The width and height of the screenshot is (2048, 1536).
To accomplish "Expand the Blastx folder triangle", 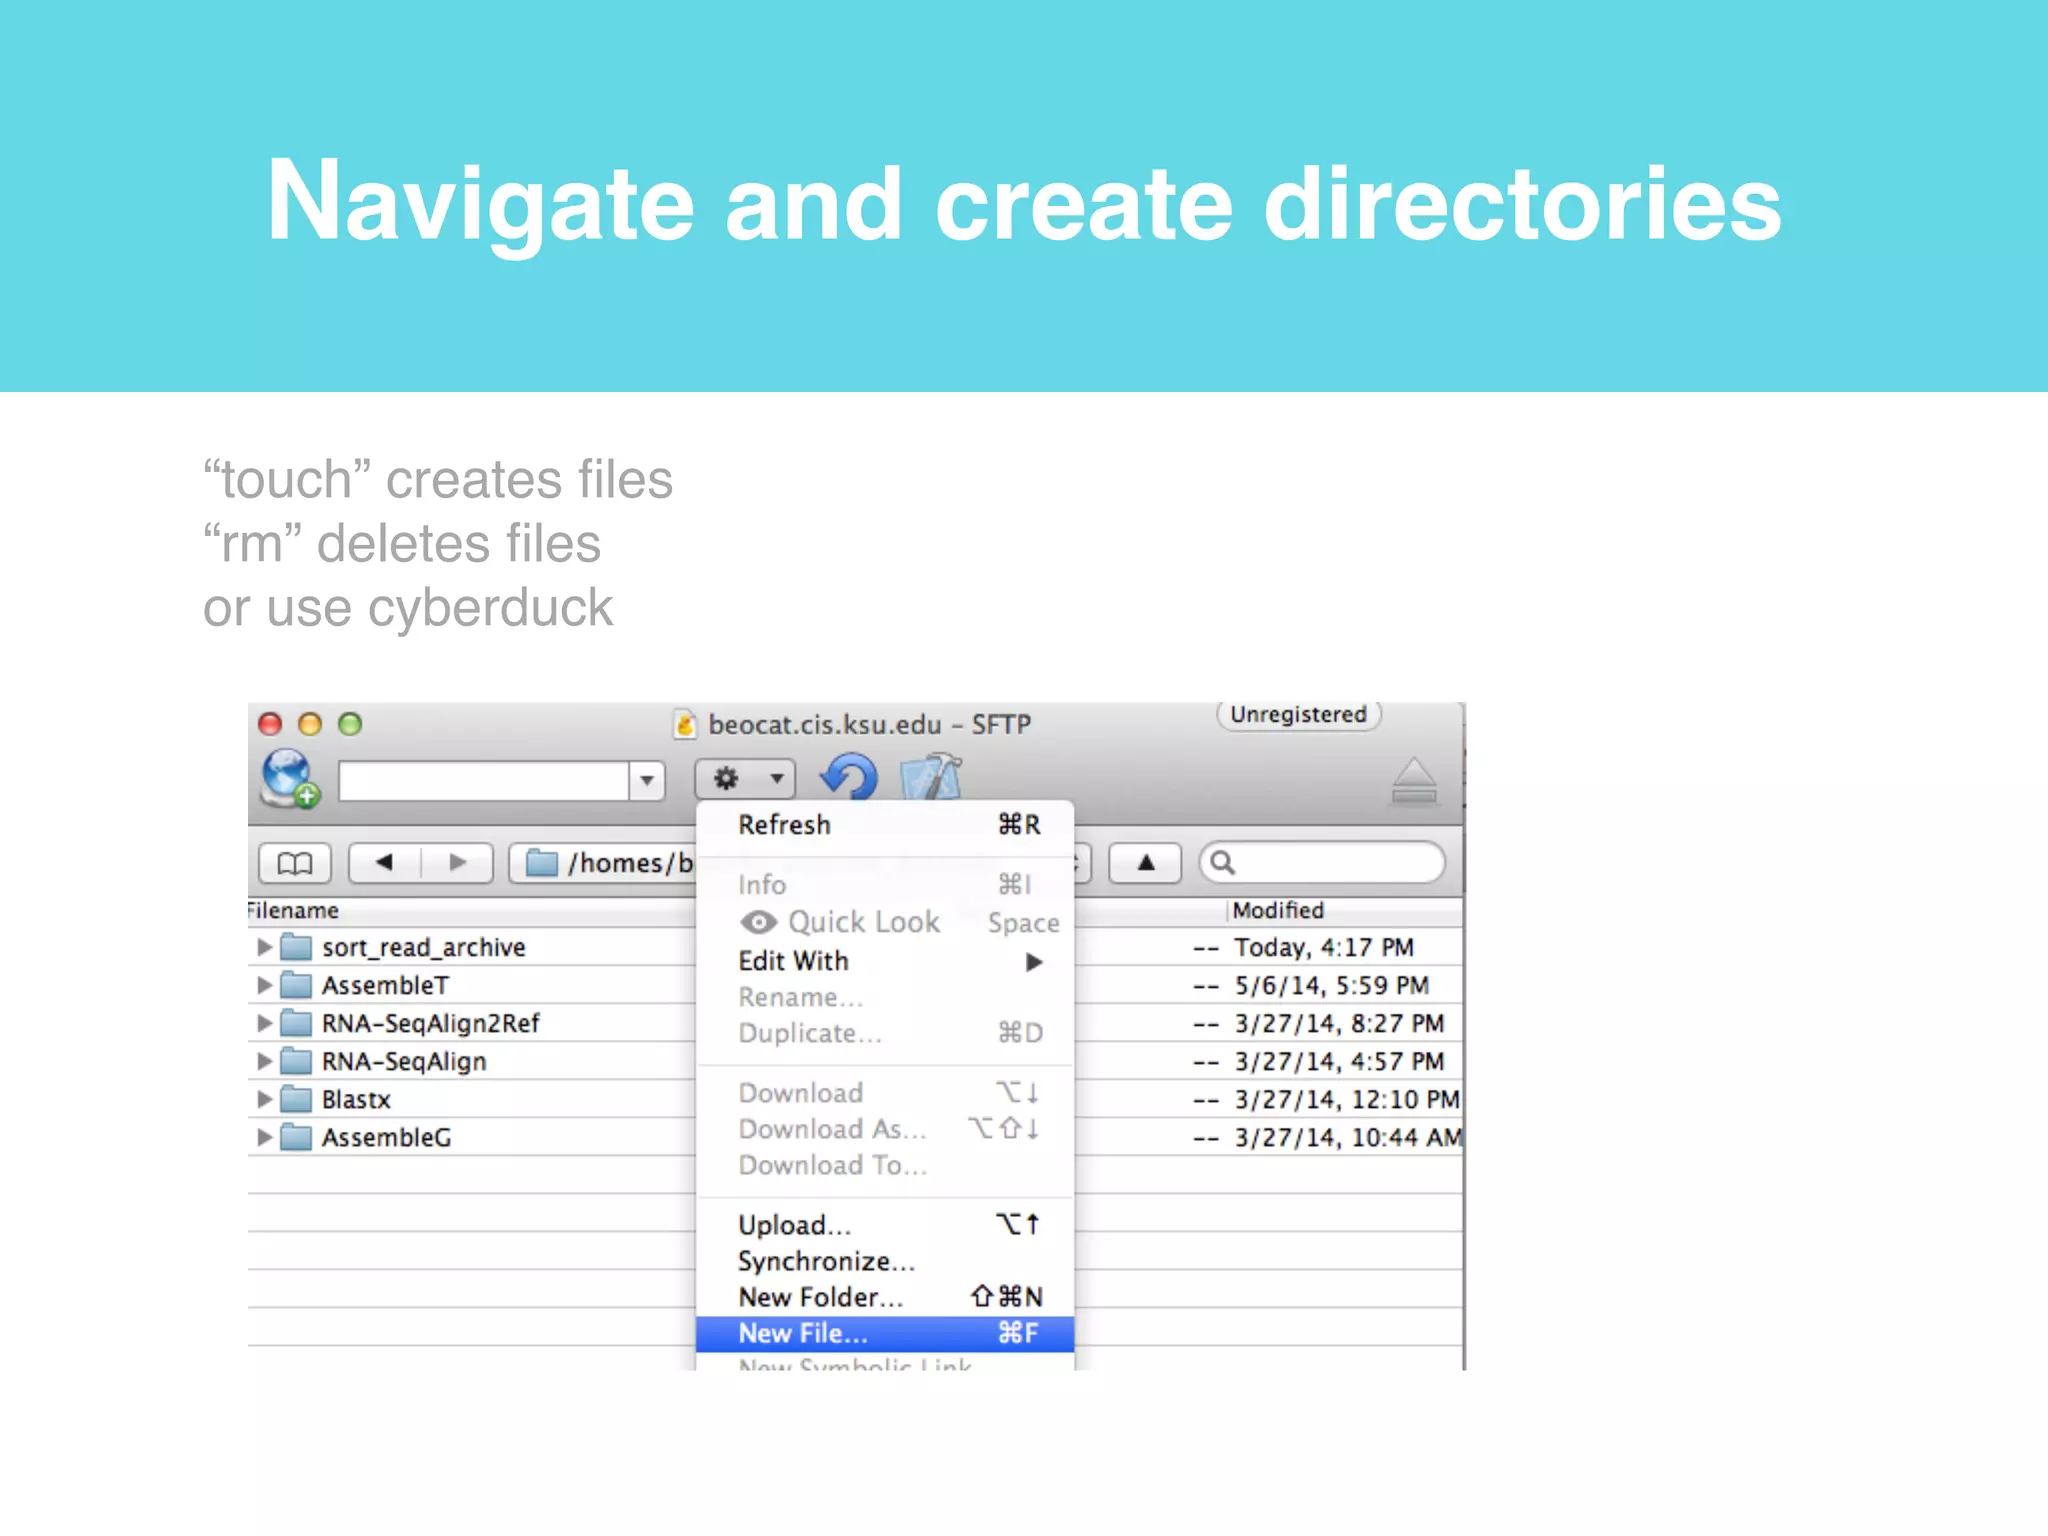I will point(264,1099).
